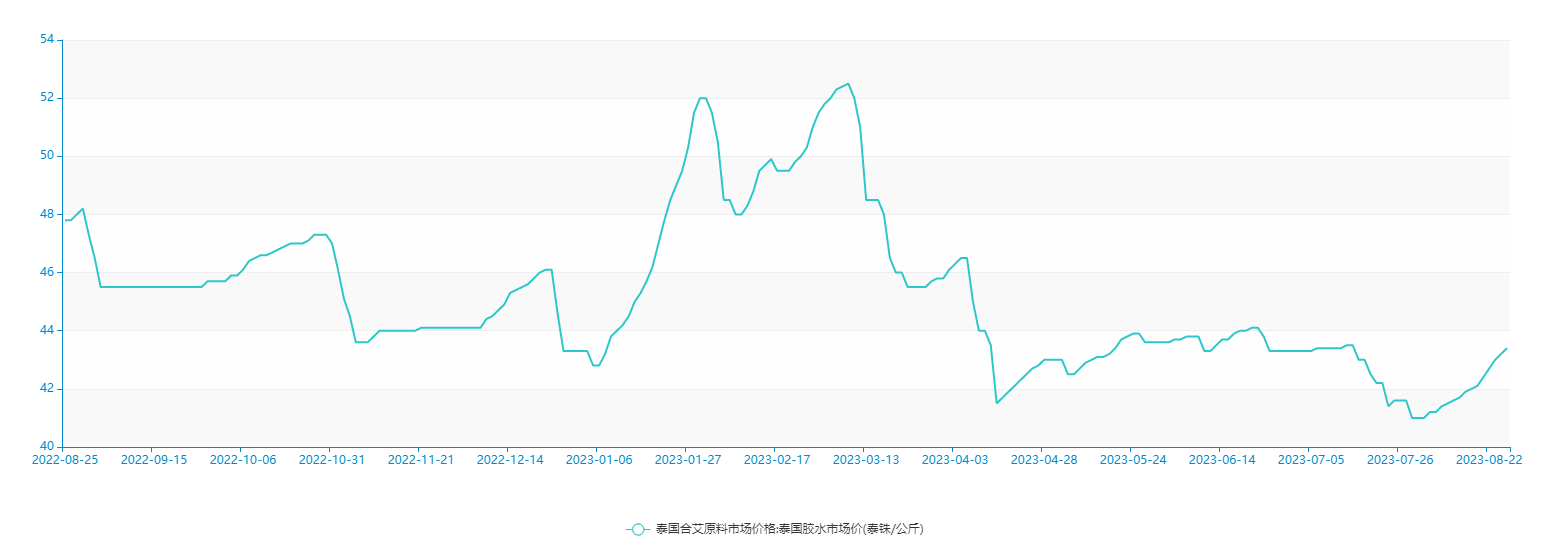Click y-axis value 54

pos(47,40)
